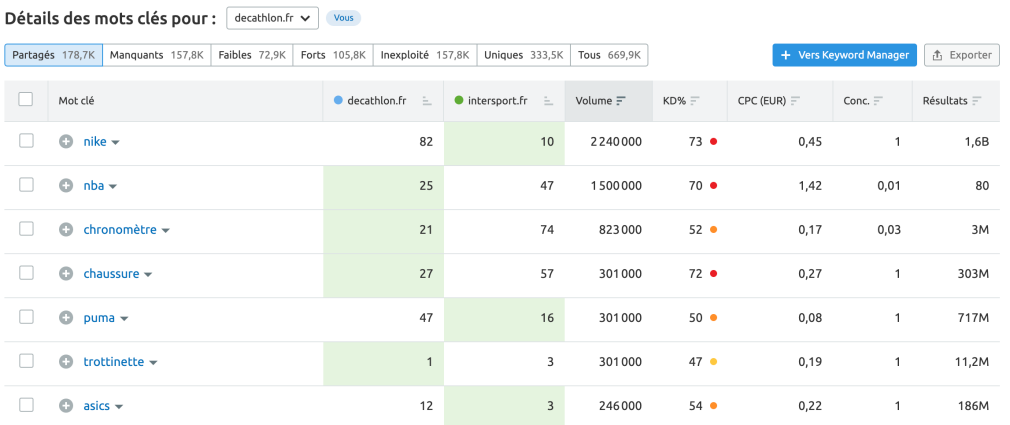Click the Volume column sort icon
Viewport: 1010px width, 425px height.
[621, 101]
